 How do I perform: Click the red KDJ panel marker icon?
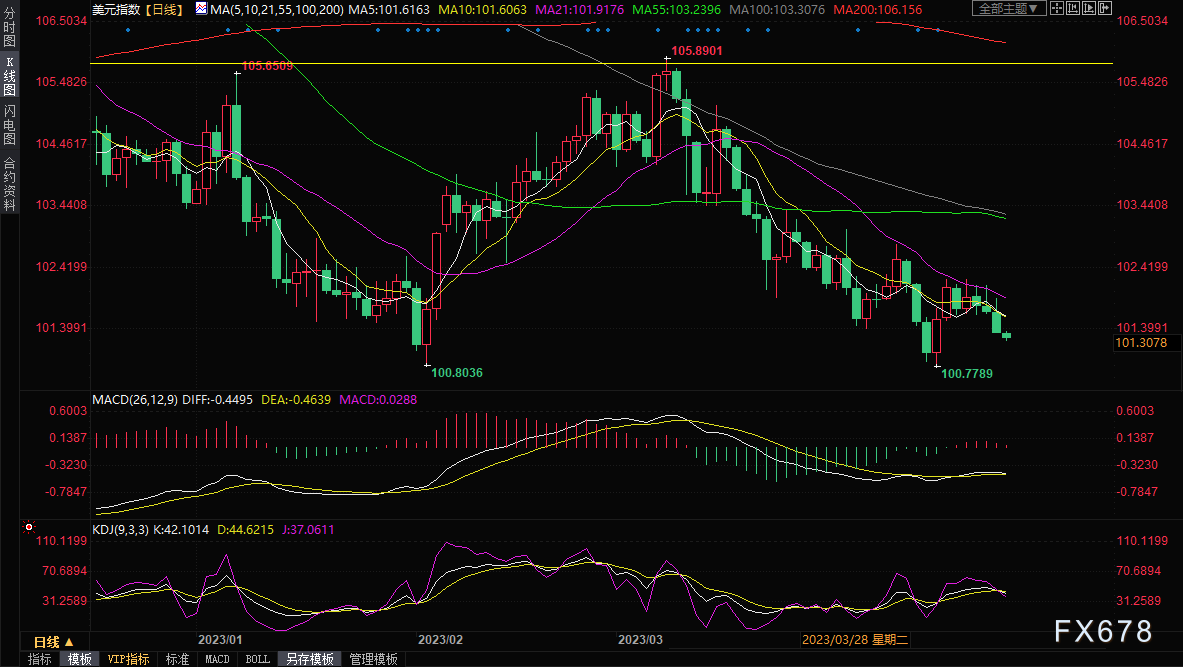click(28, 526)
